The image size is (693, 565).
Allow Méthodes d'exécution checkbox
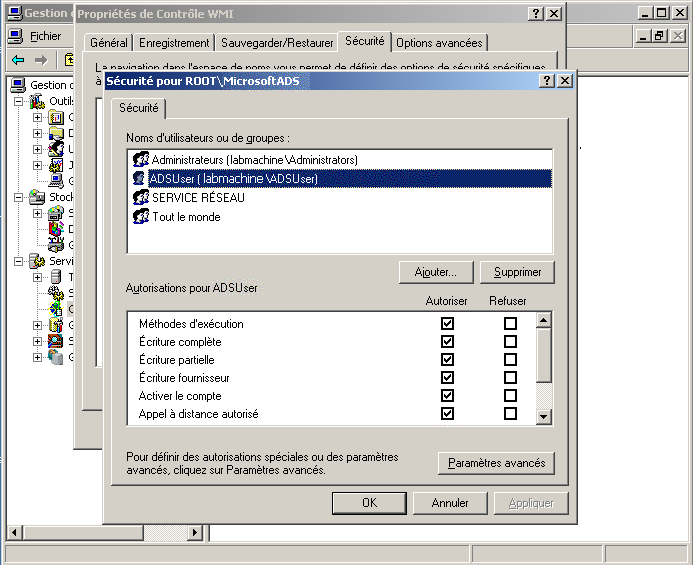[447, 323]
